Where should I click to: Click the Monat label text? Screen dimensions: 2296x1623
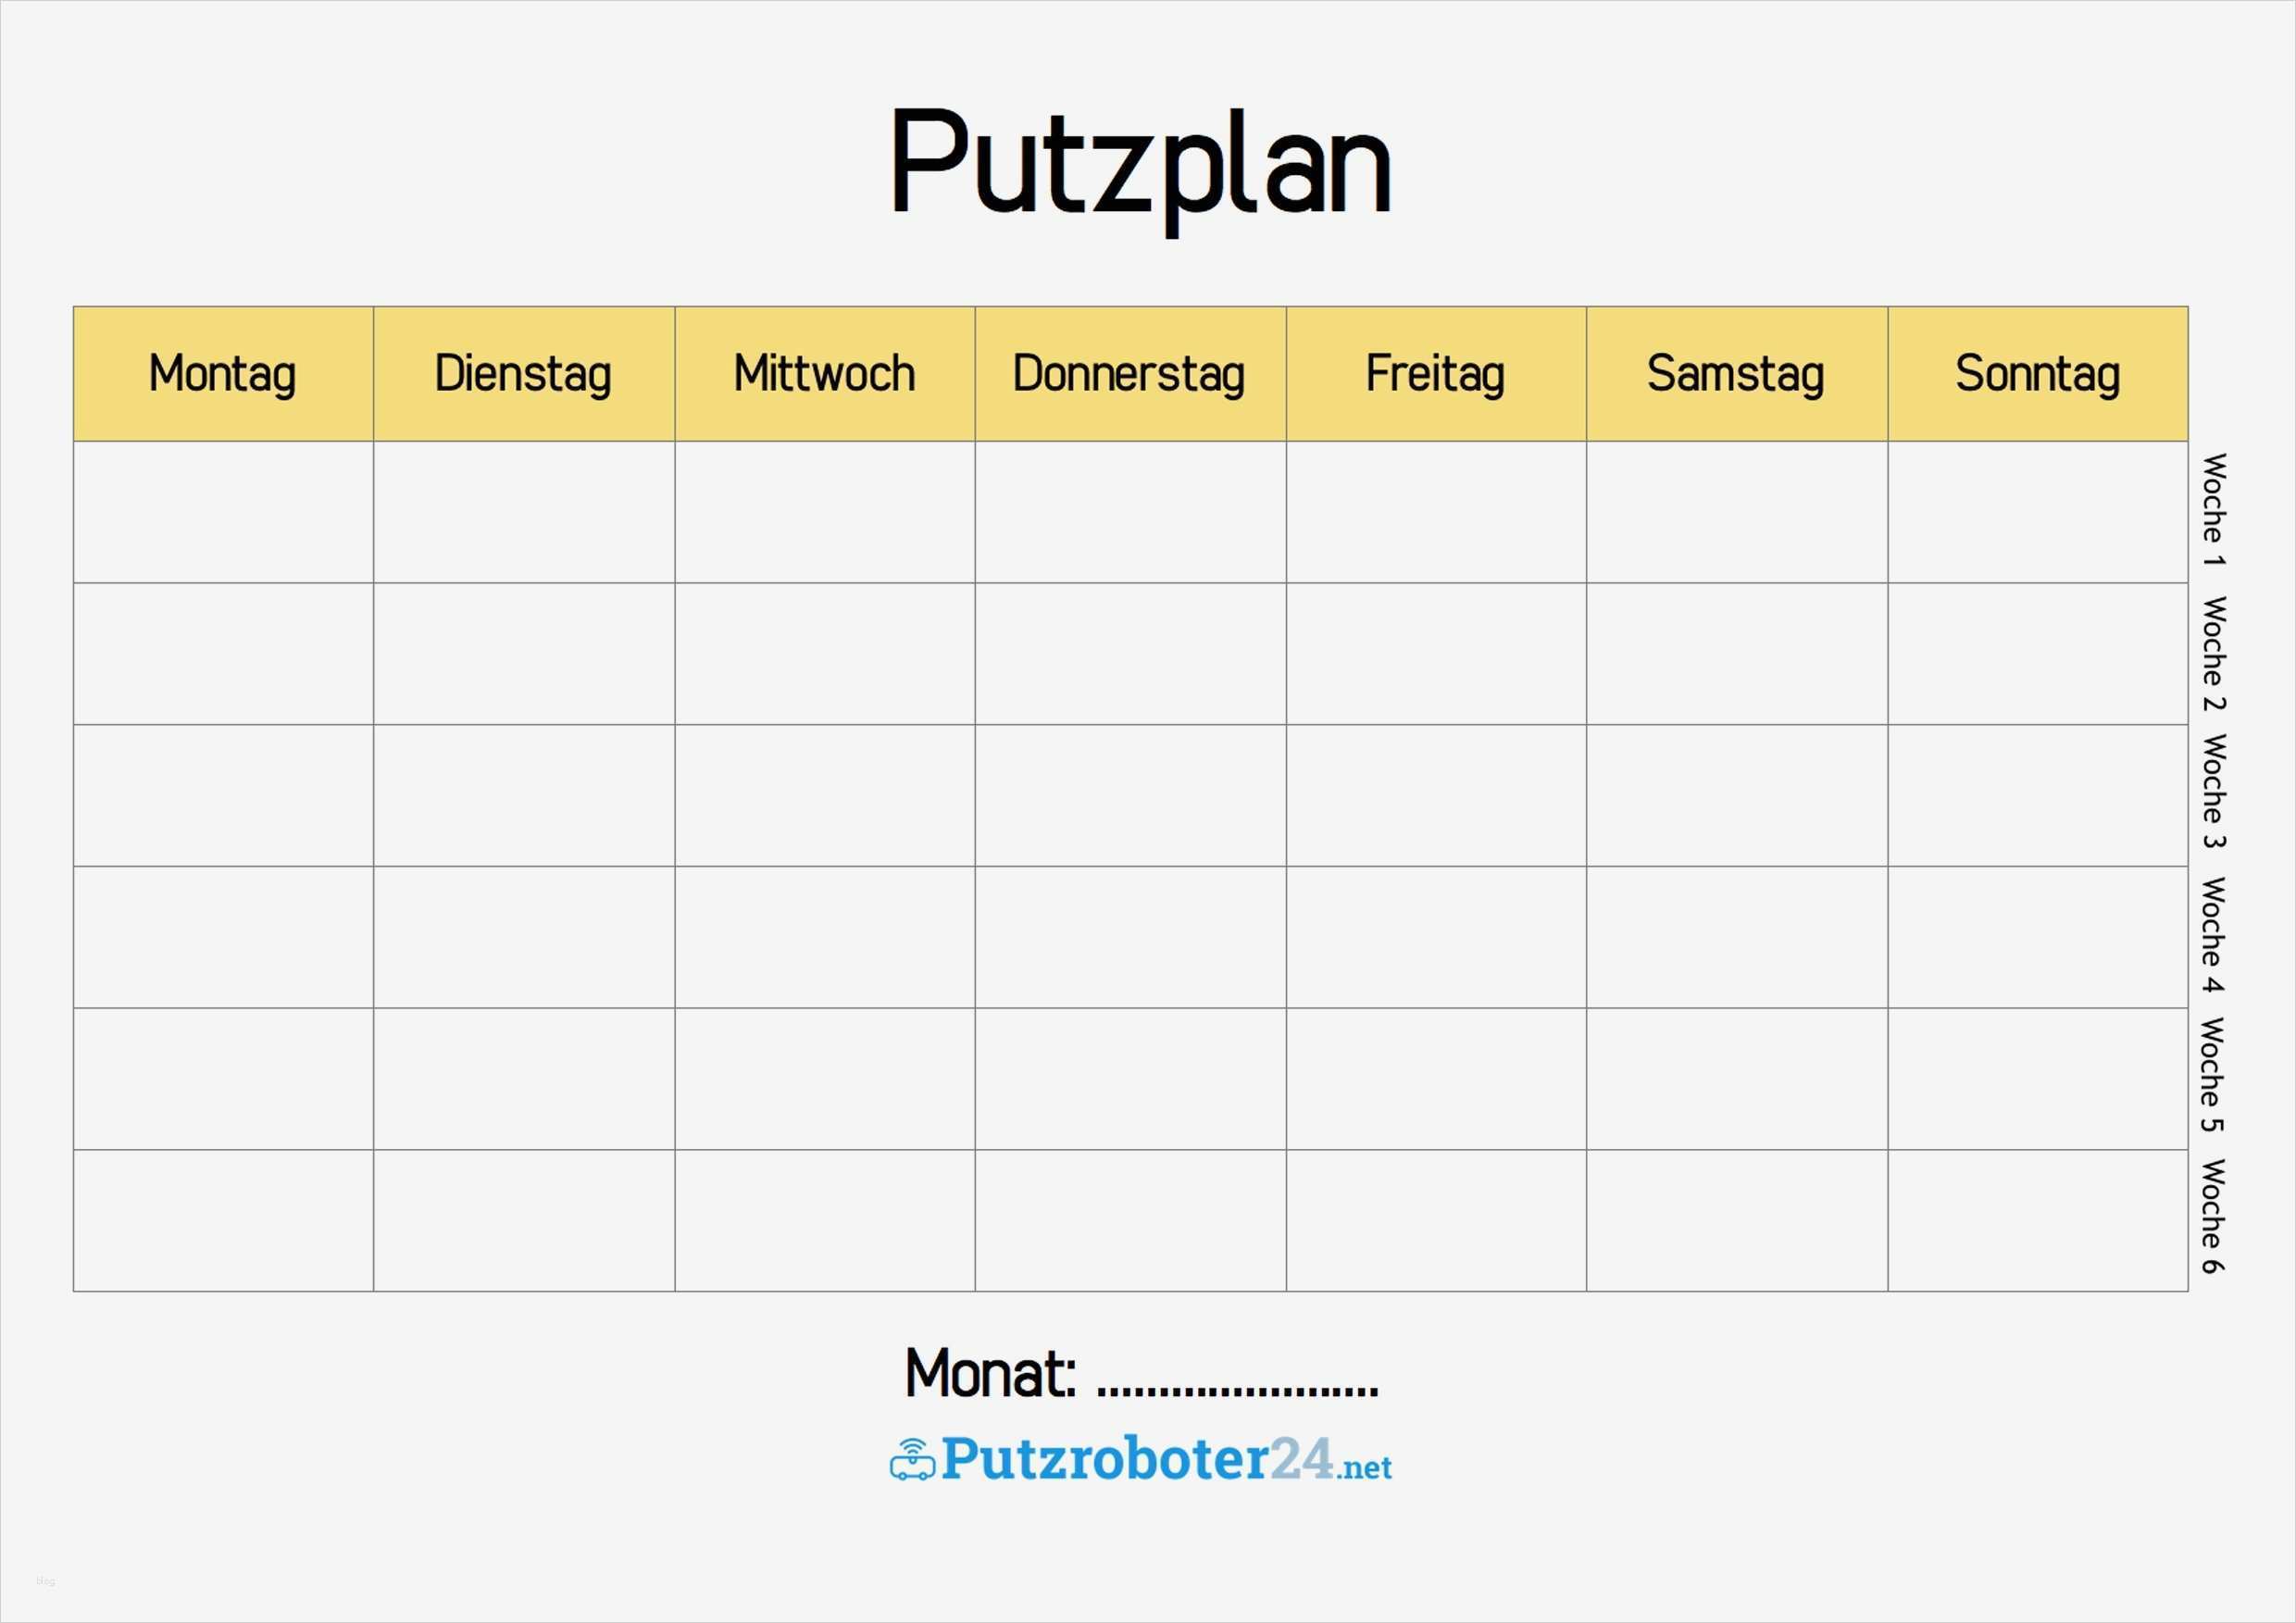[x=990, y=1374]
